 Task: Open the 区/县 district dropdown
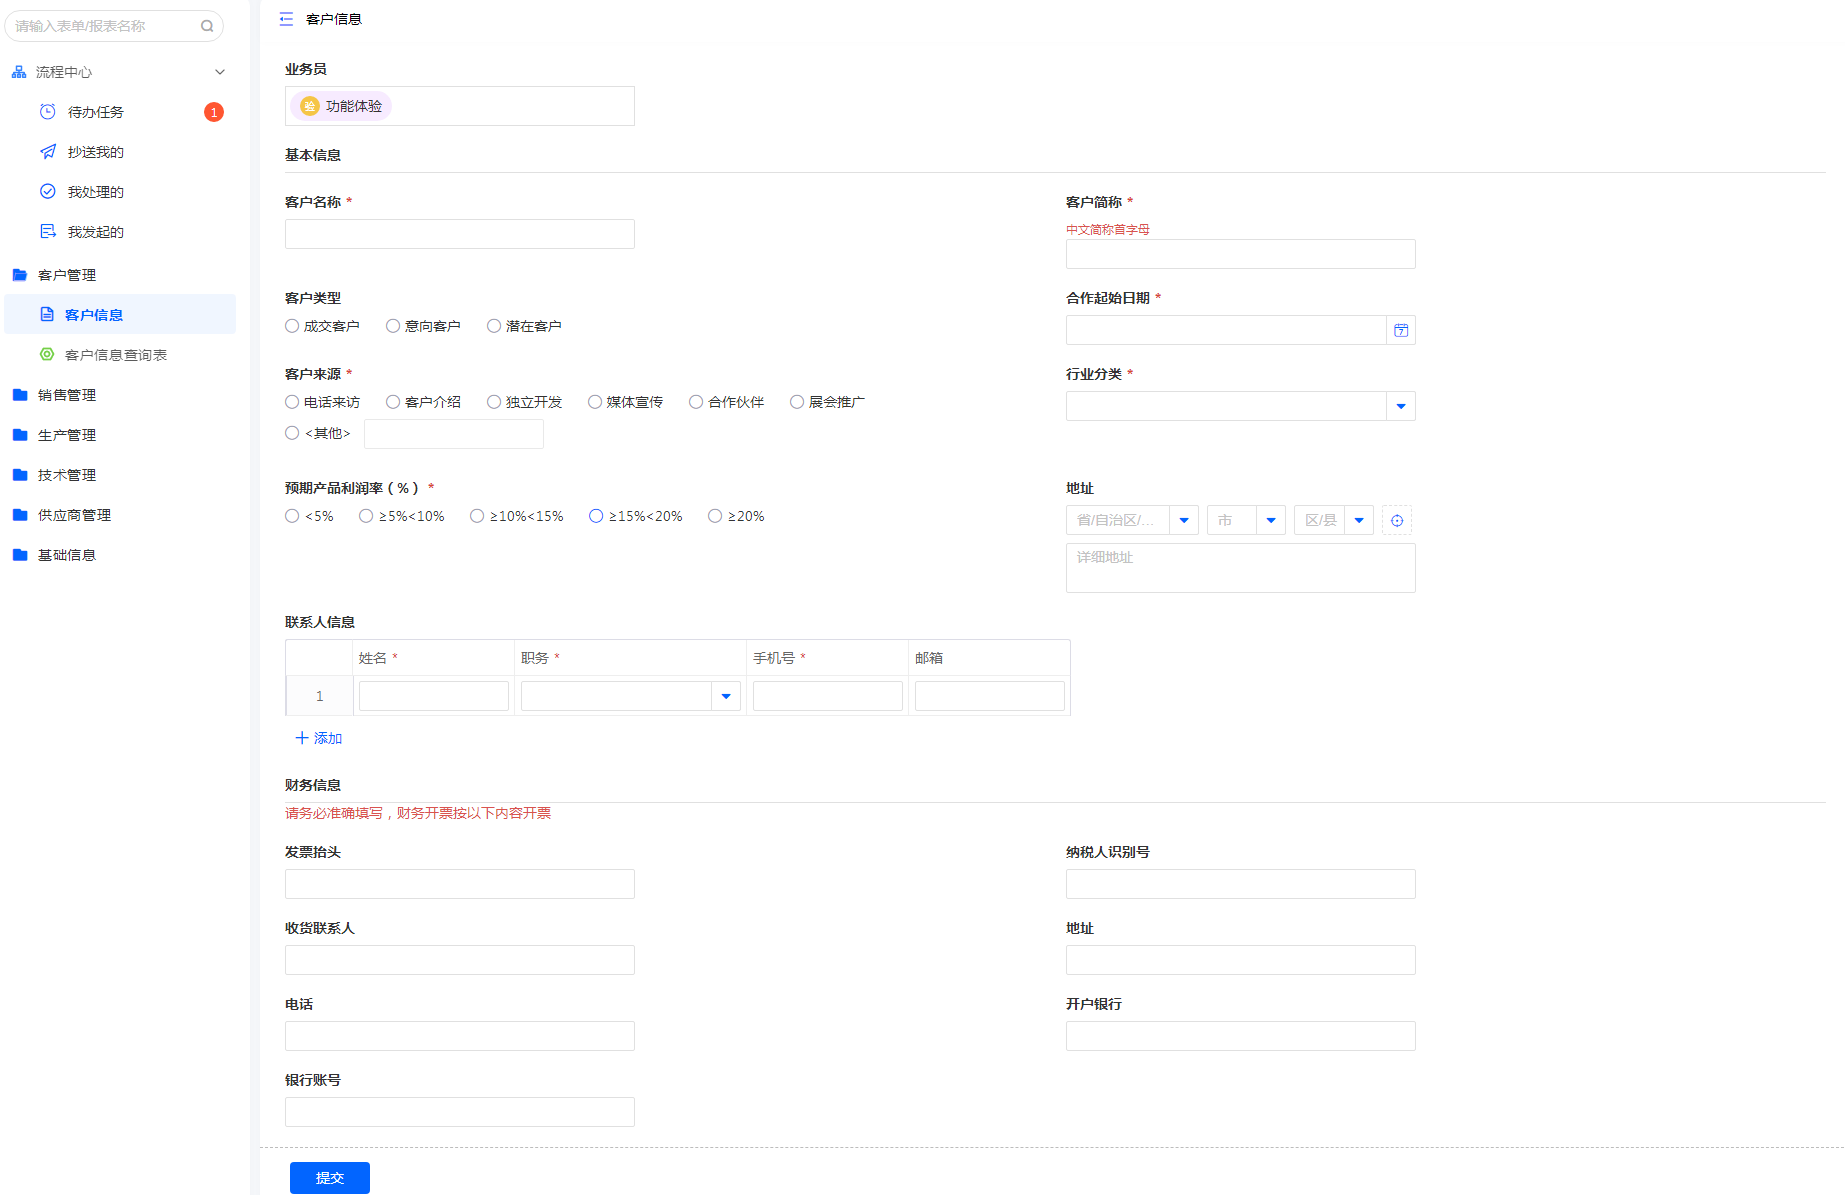point(1359,520)
